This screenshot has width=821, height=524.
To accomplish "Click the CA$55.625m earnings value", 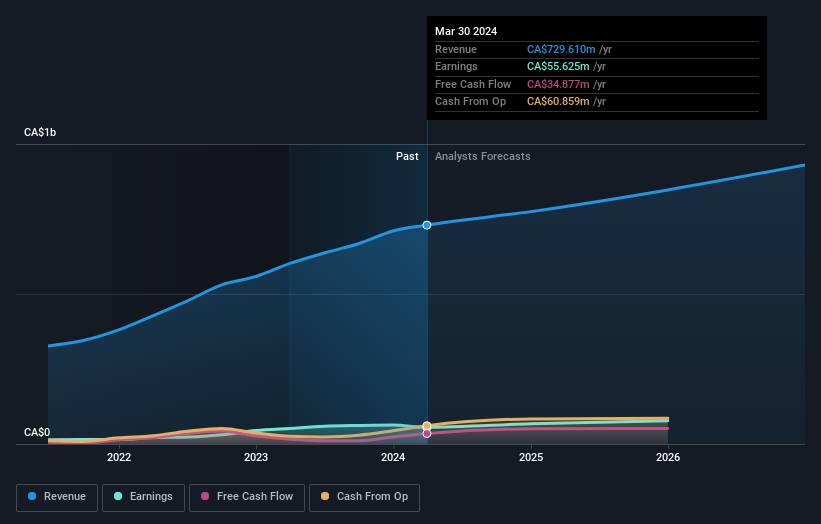I will pos(558,66).
